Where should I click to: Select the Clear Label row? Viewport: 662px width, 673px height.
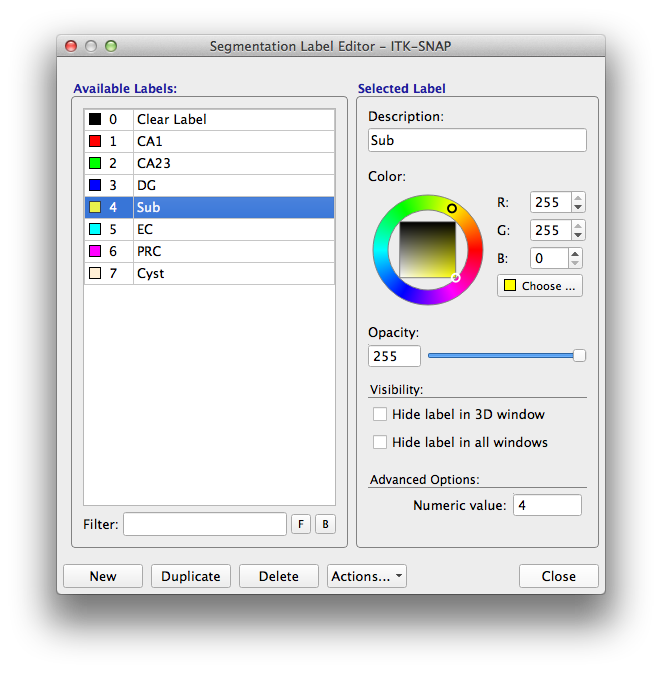pyautogui.click(x=210, y=119)
